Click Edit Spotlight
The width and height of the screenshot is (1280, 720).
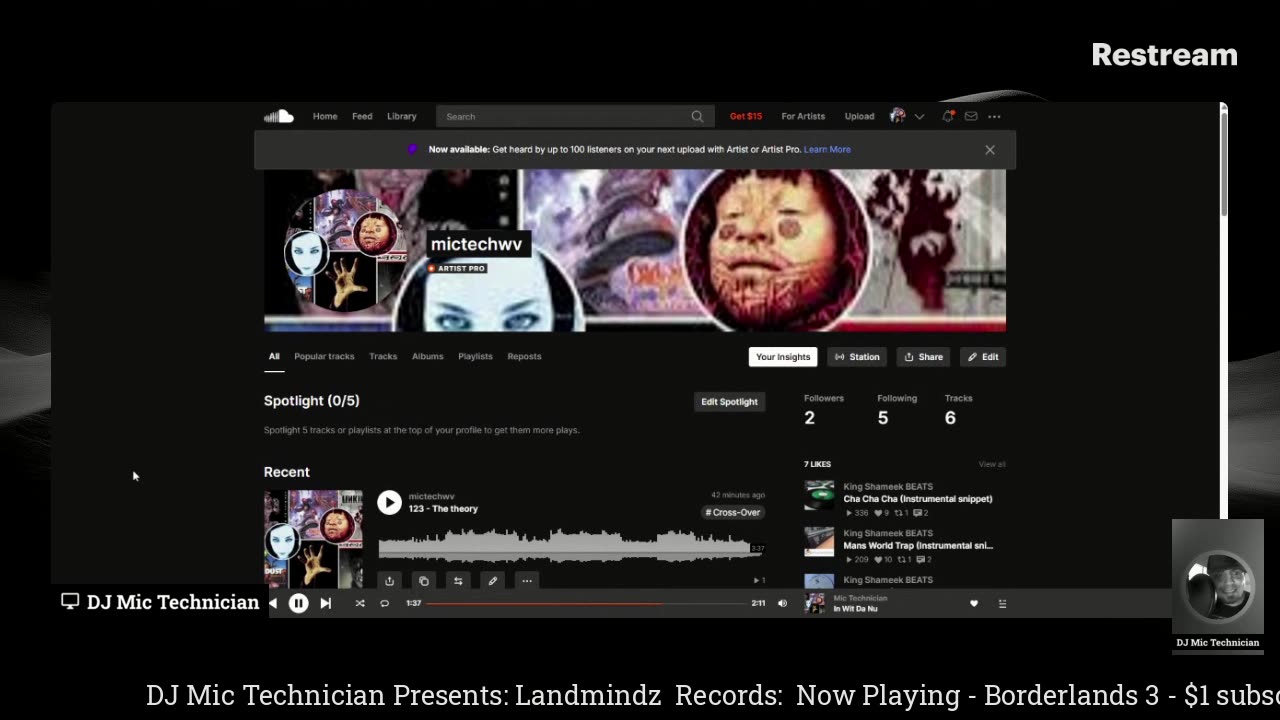click(729, 402)
